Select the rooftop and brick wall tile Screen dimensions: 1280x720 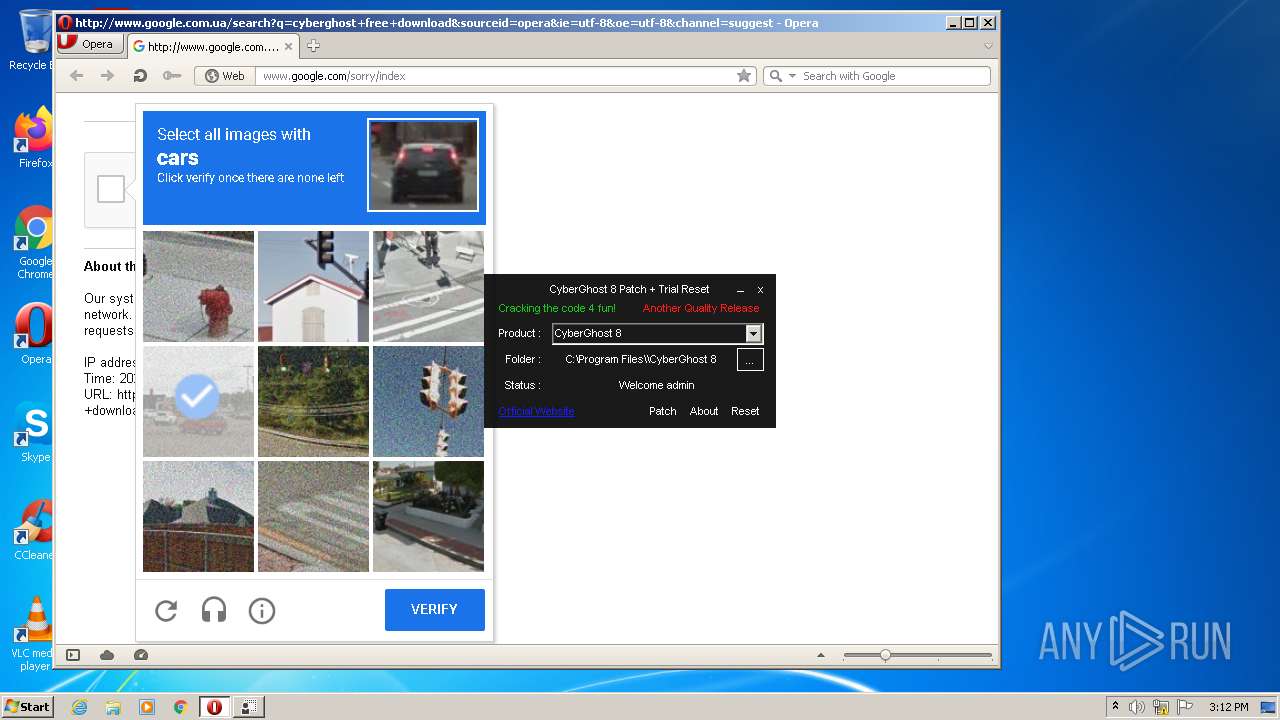tap(198, 516)
